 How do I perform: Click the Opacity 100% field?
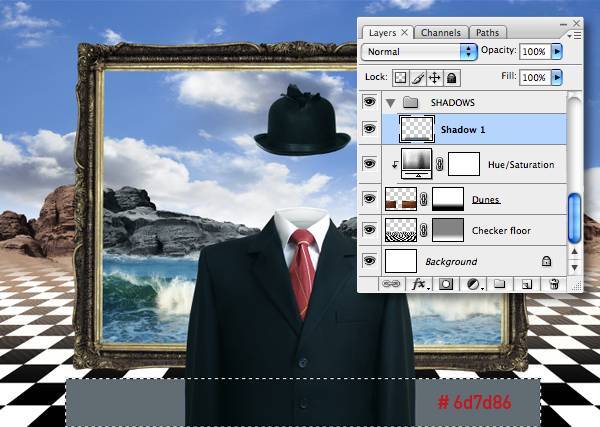pyautogui.click(x=535, y=51)
